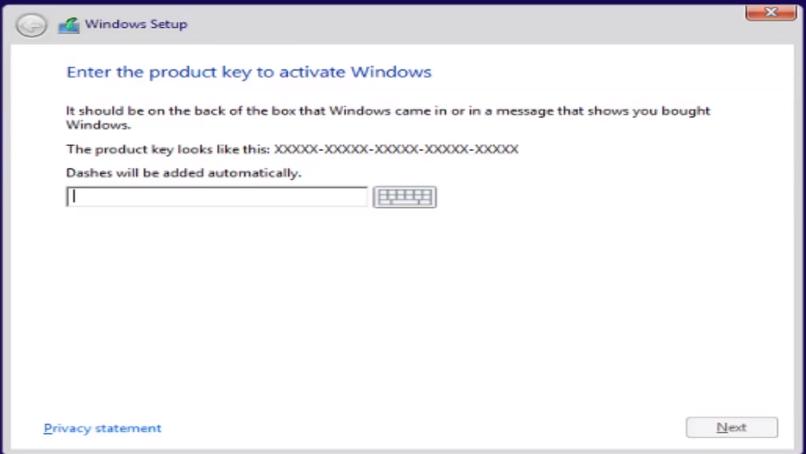Click the Next button
Image resolution: width=806 pixels, height=454 pixels.
coord(731,427)
